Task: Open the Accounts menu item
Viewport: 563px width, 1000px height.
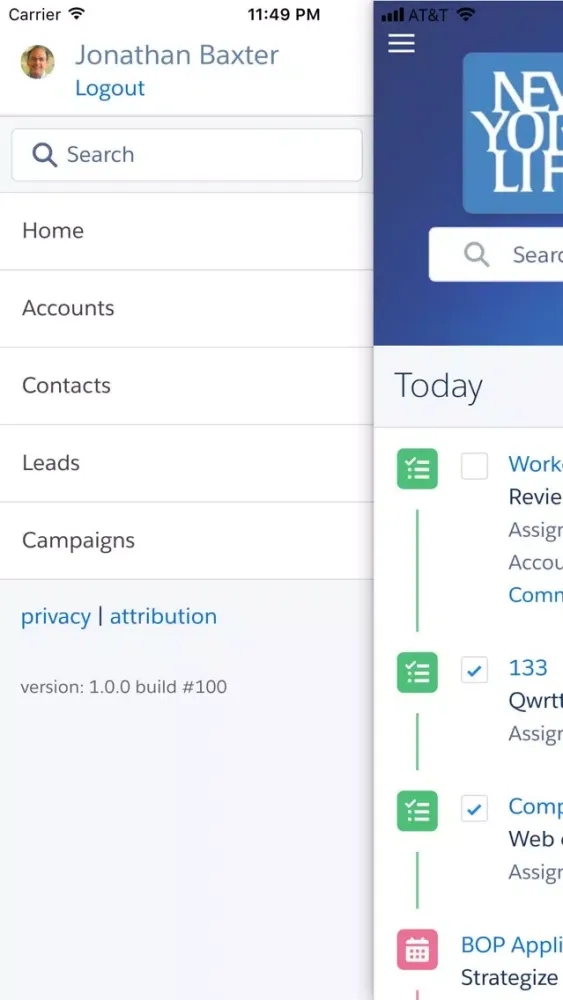Action: (186, 308)
